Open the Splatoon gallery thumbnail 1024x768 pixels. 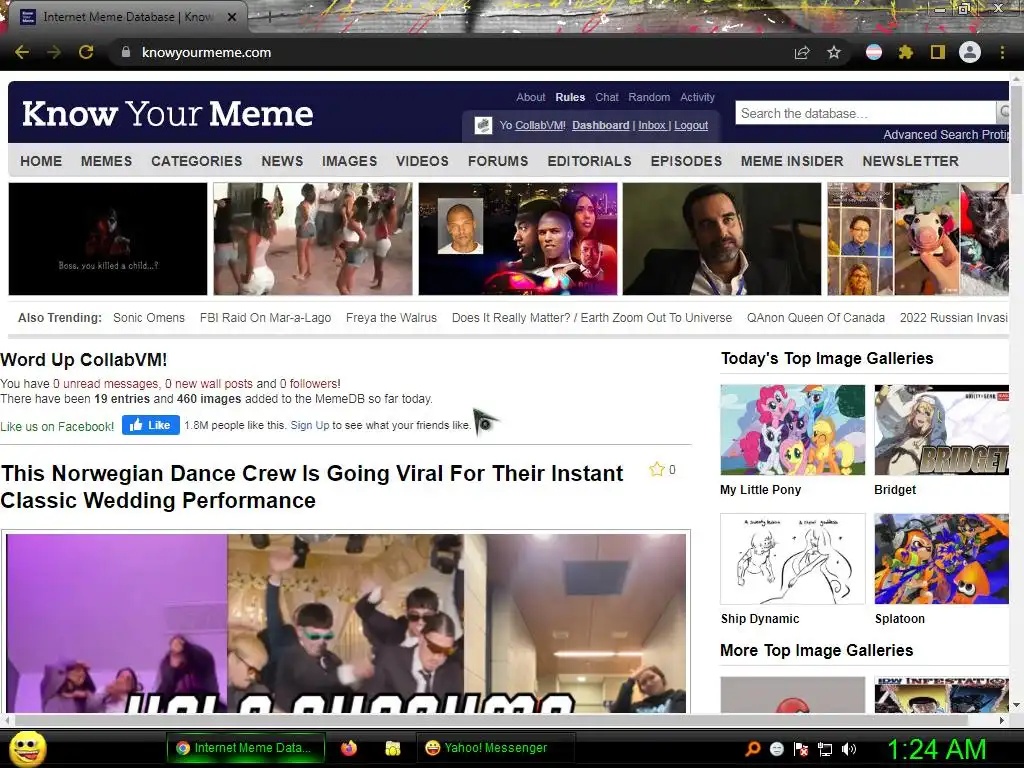tap(941, 559)
